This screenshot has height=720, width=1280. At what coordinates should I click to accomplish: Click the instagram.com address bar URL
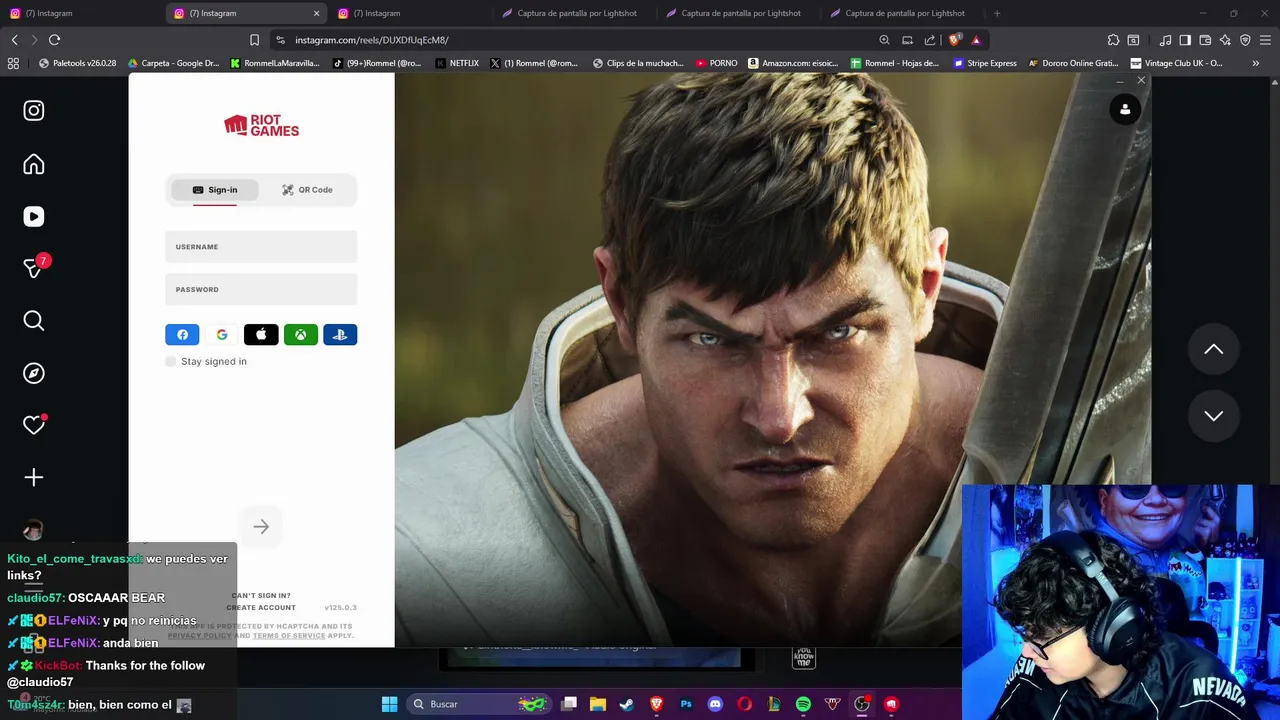coord(371,40)
